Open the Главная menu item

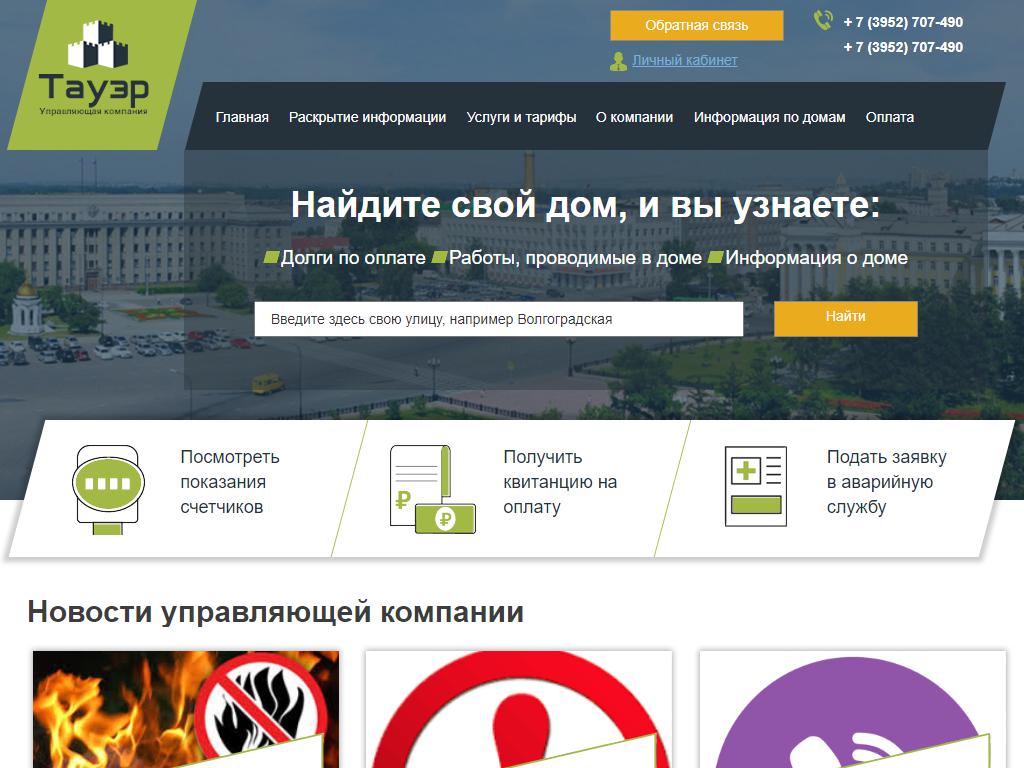click(242, 117)
